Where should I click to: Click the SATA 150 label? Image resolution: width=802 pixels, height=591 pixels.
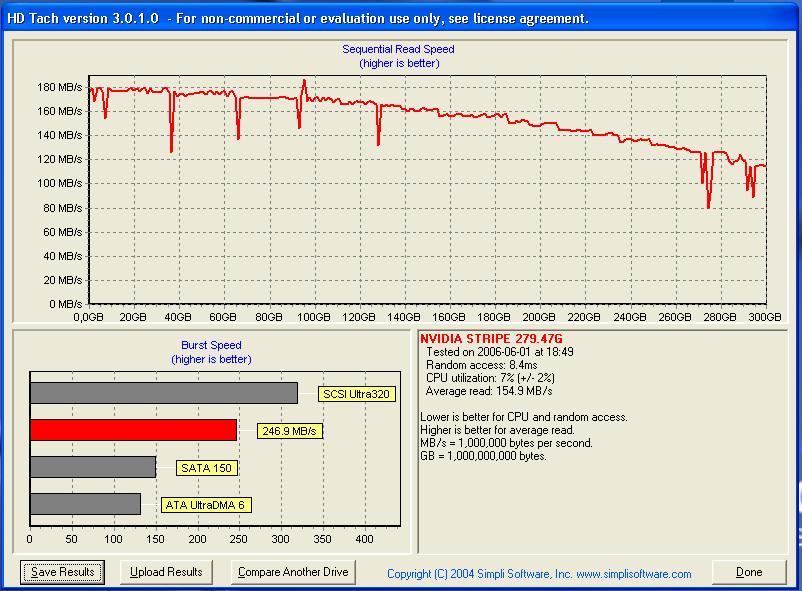coord(207,468)
